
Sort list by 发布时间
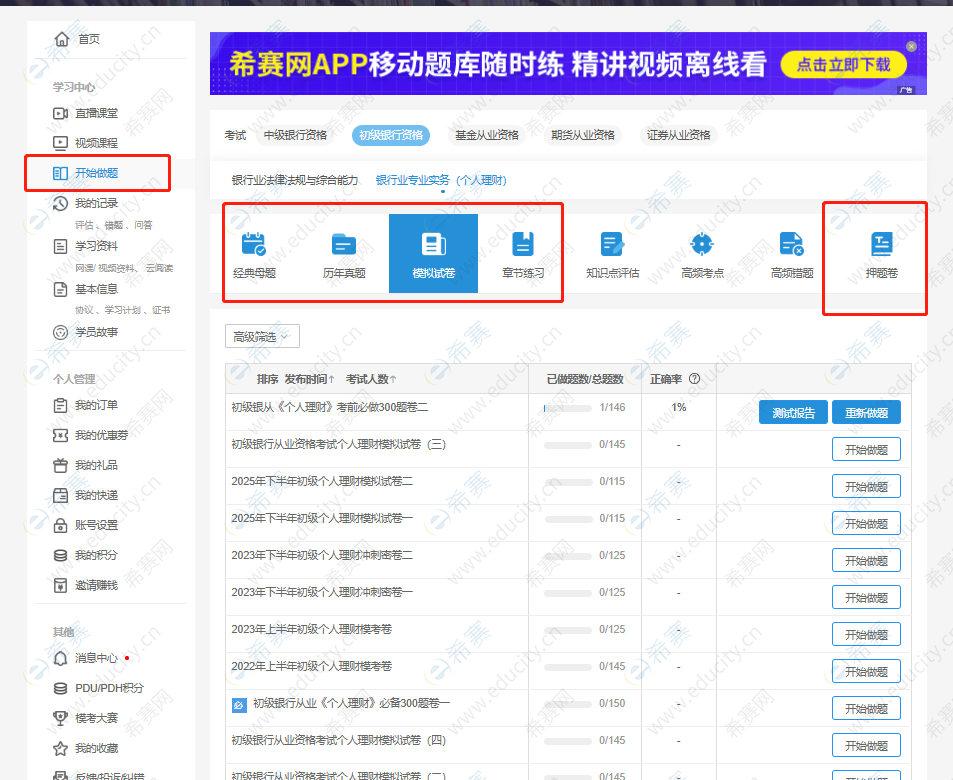coord(309,379)
